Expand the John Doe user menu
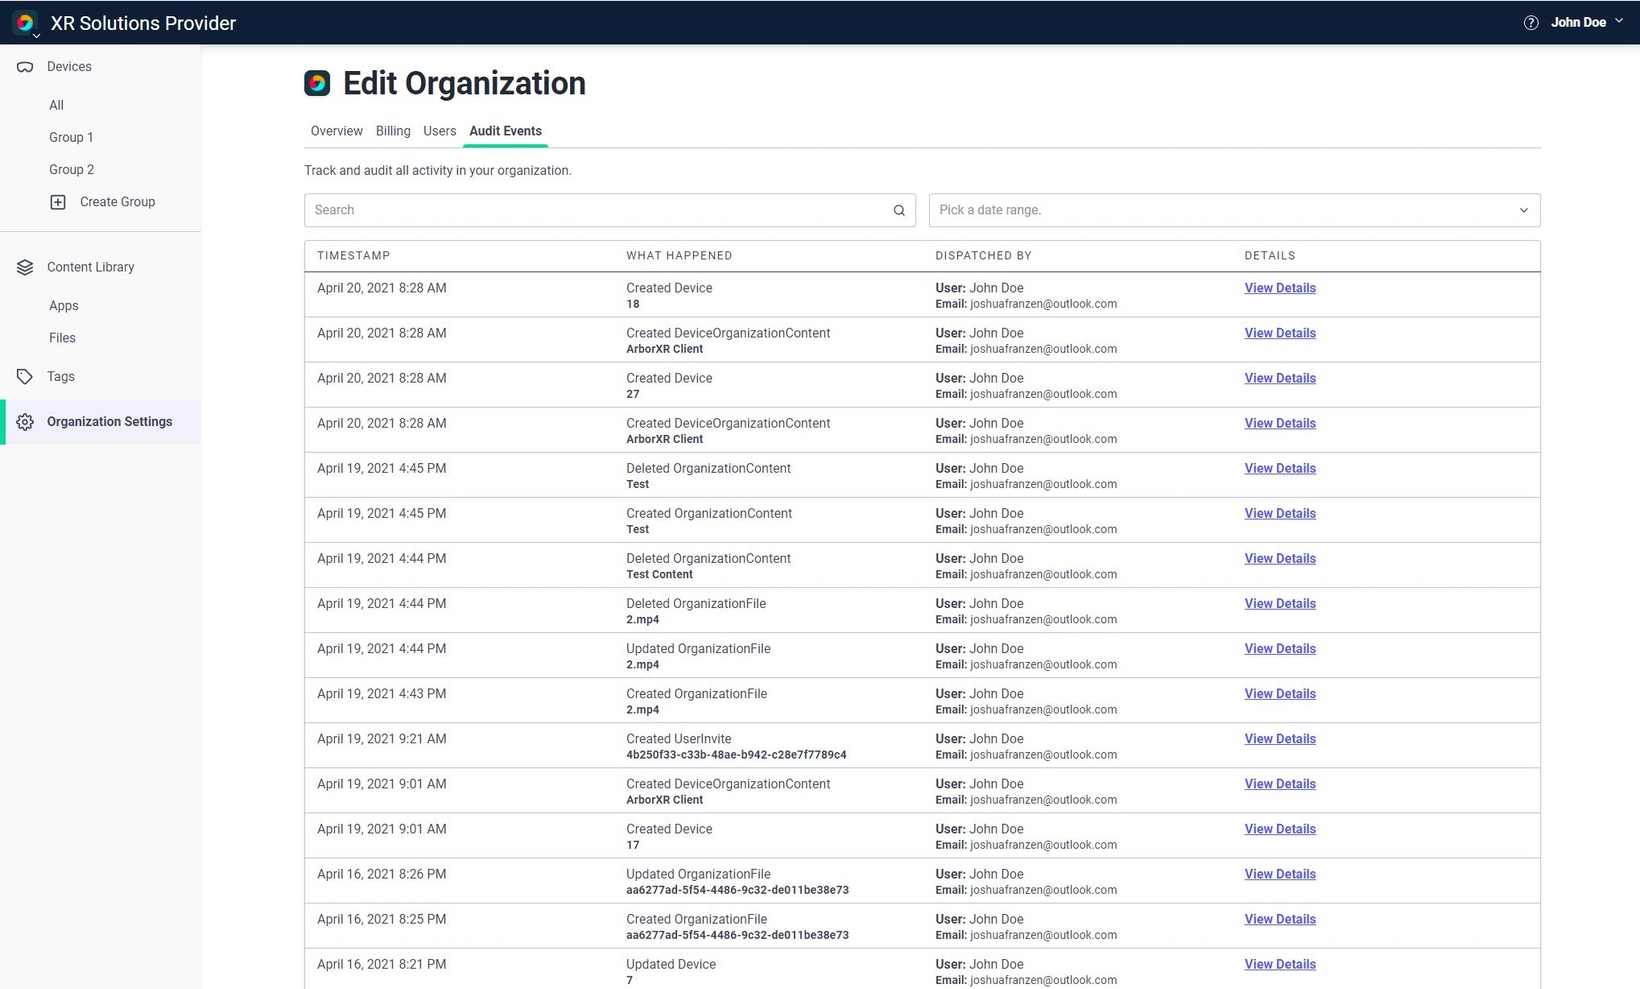This screenshot has height=989, width=1640. pyautogui.click(x=1587, y=22)
